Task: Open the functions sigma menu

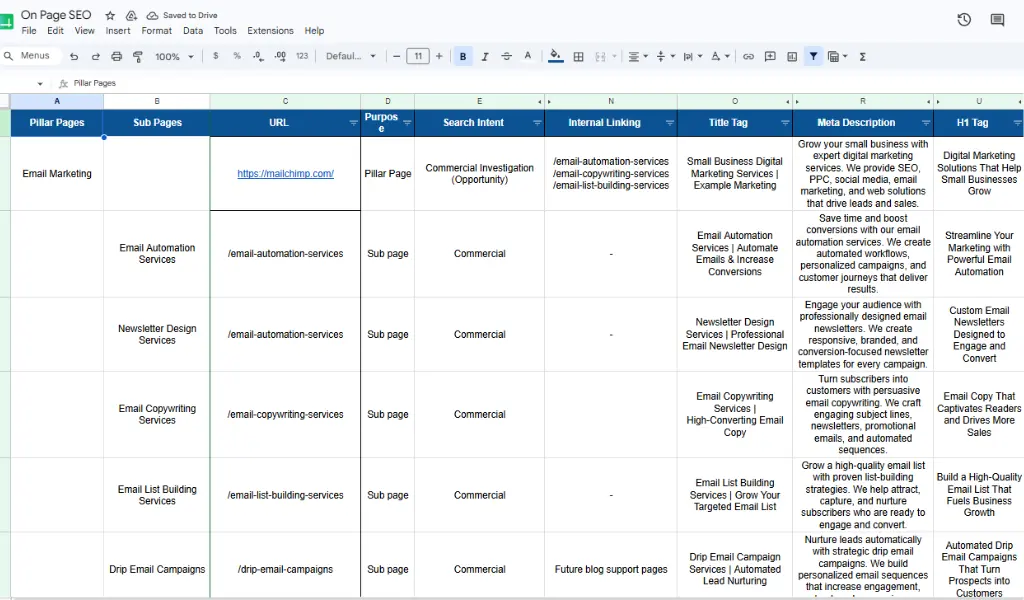Action: 863,57
